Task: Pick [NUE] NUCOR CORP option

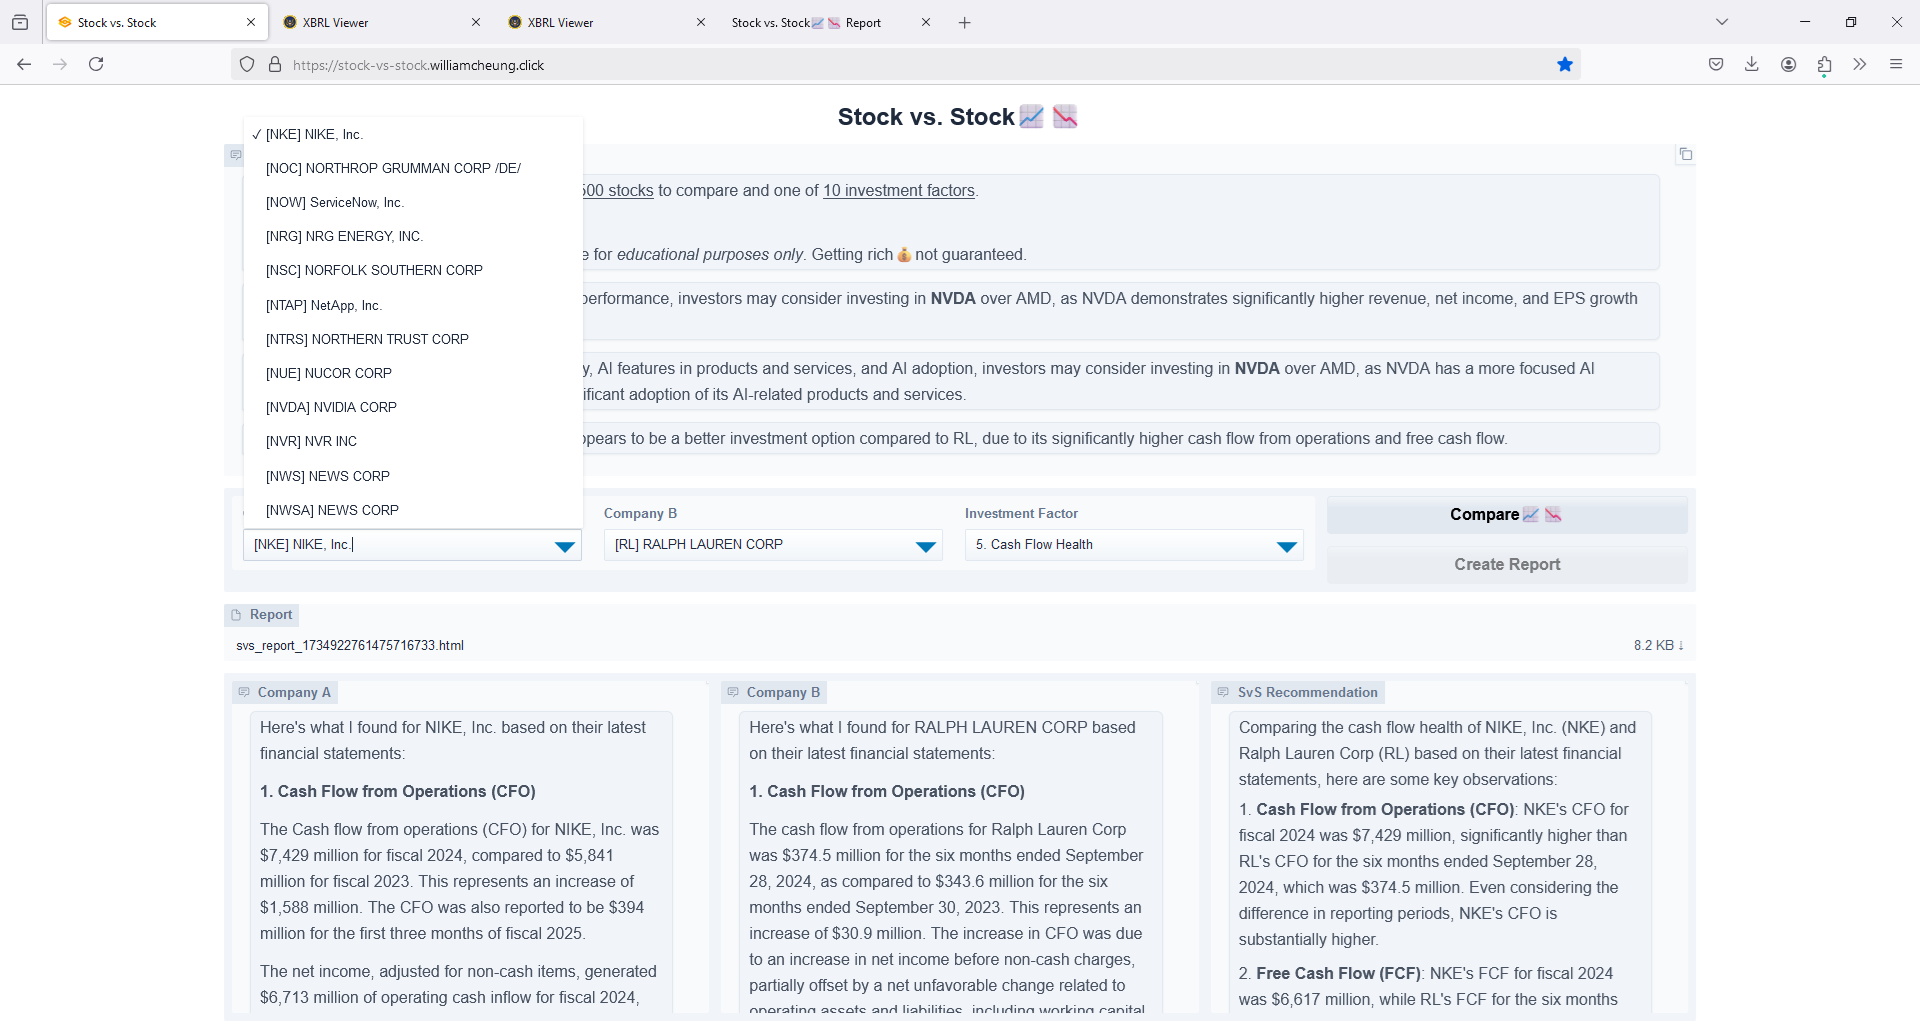Action: [x=413, y=373]
